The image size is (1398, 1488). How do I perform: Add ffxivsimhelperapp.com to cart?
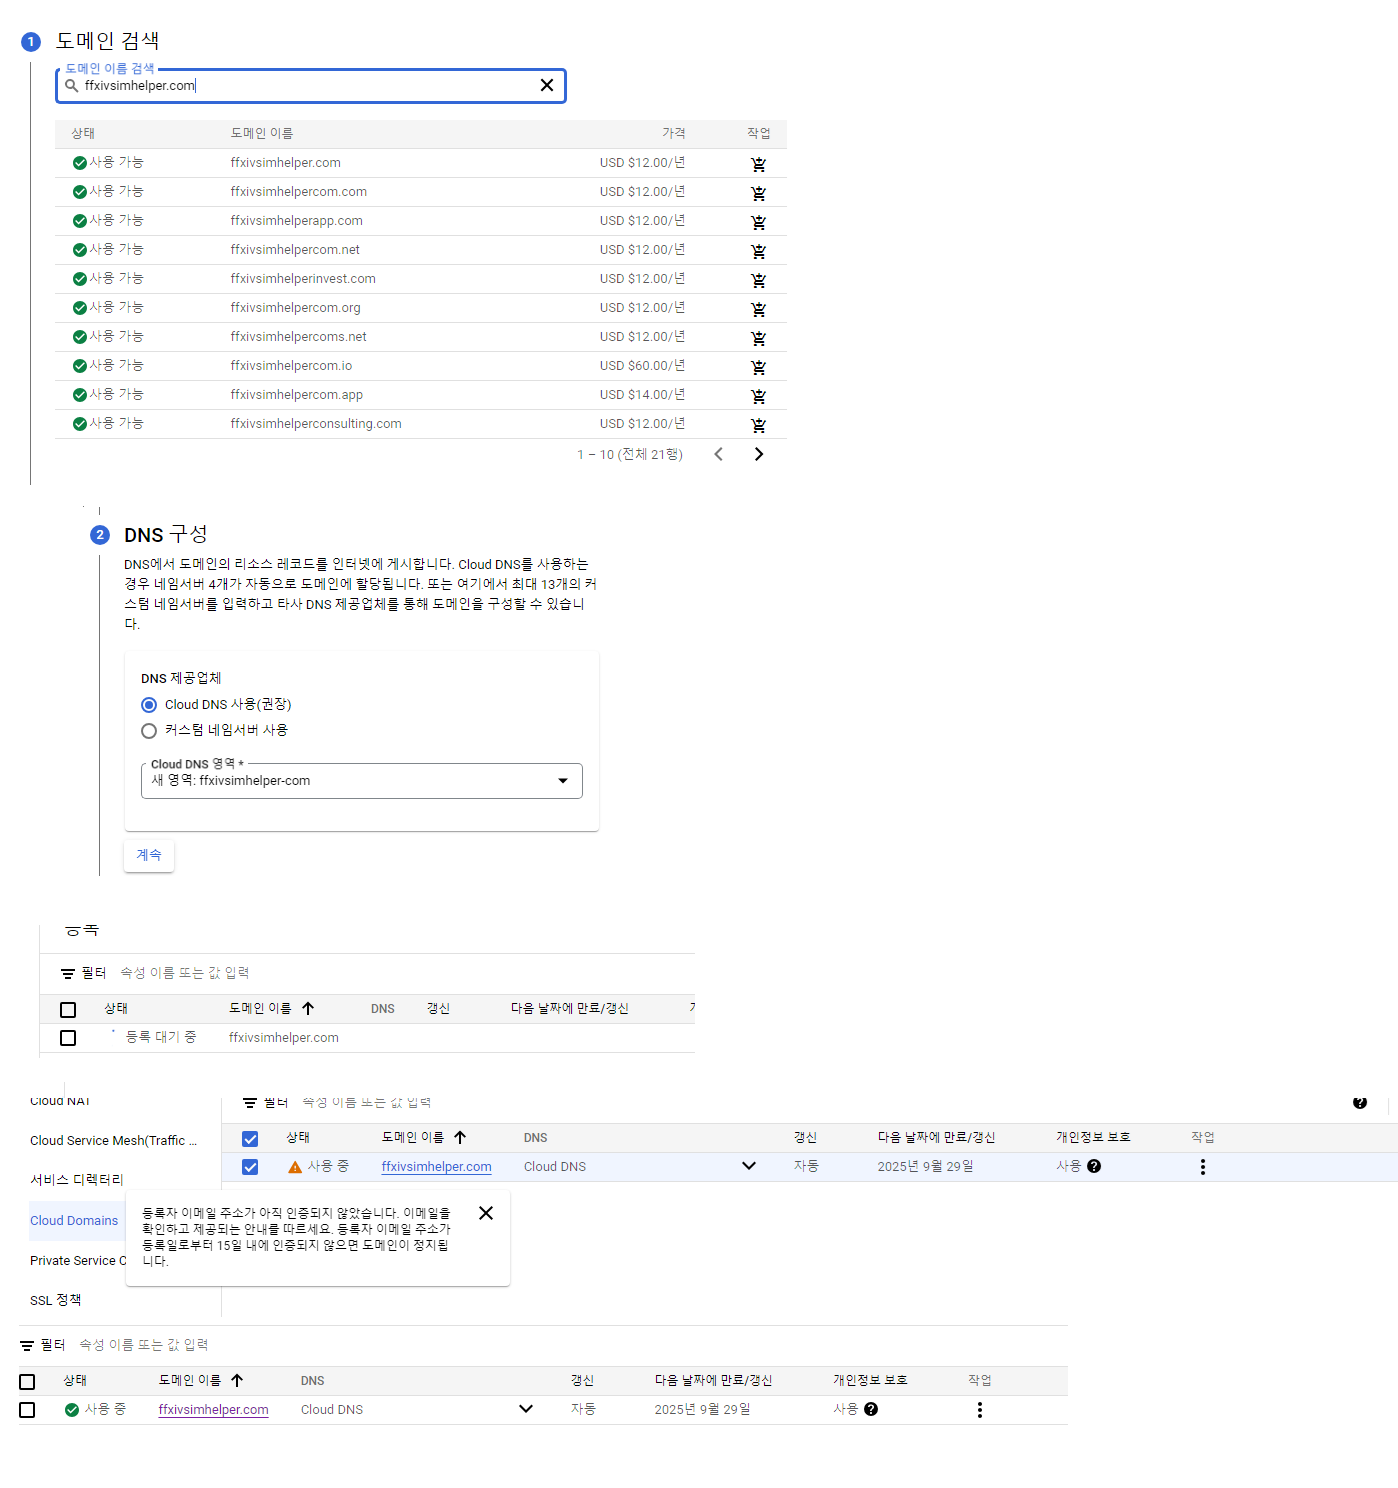click(x=759, y=222)
